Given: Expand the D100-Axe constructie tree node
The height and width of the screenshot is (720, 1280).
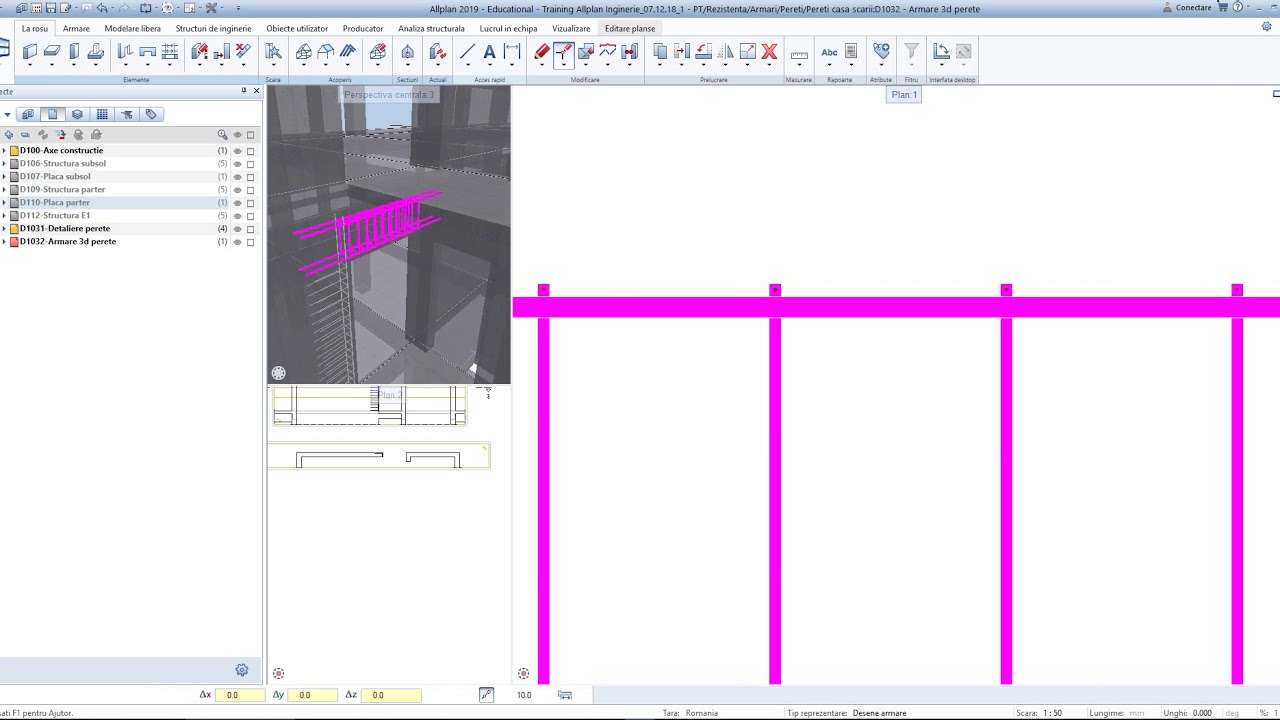Looking at the screenshot, I should [x=4, y=151].
